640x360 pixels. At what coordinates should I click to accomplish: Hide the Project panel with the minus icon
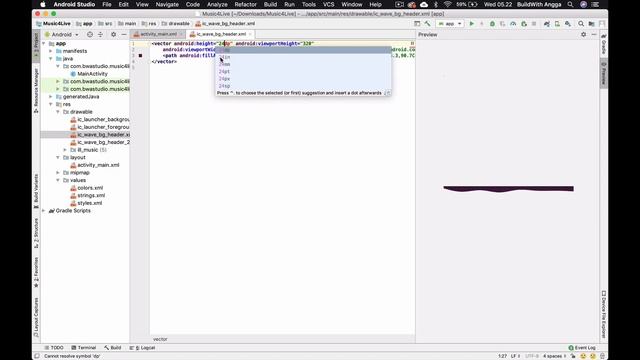[124, 35]
